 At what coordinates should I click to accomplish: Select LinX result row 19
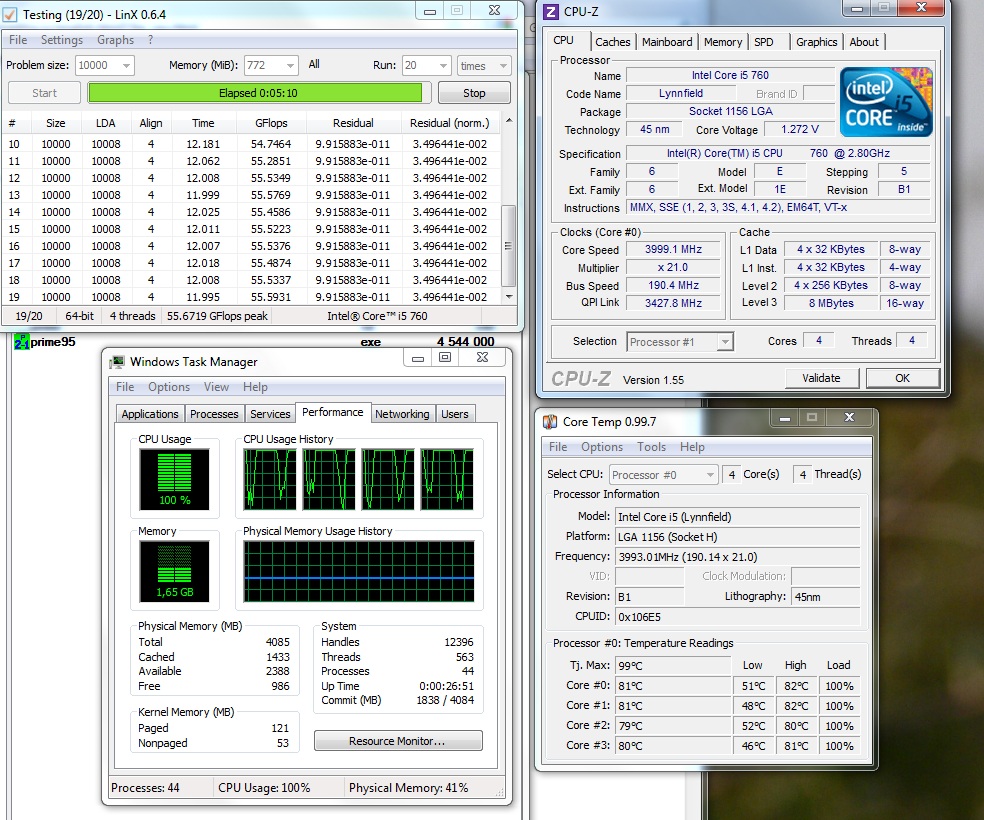point(251,297)
